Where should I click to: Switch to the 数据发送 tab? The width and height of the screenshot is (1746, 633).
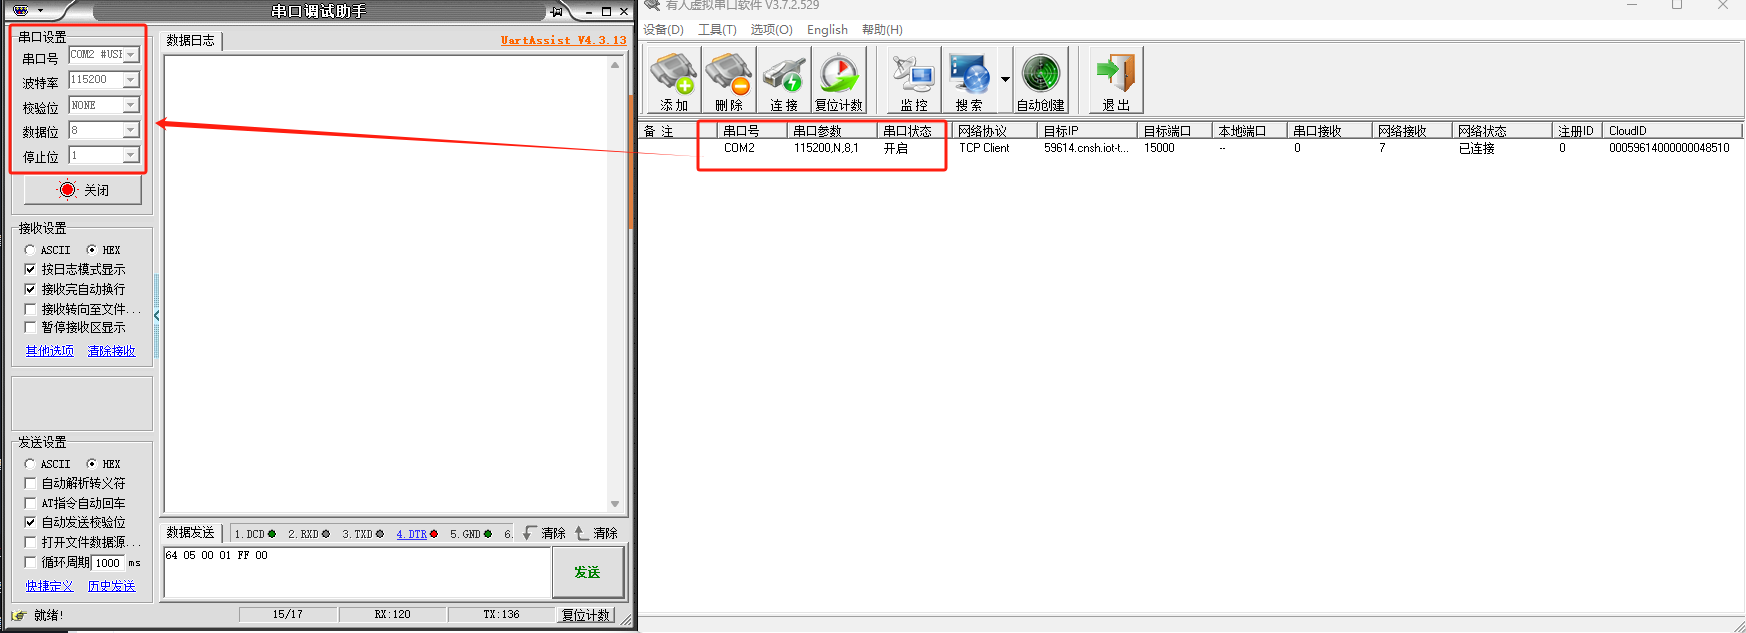190,533
